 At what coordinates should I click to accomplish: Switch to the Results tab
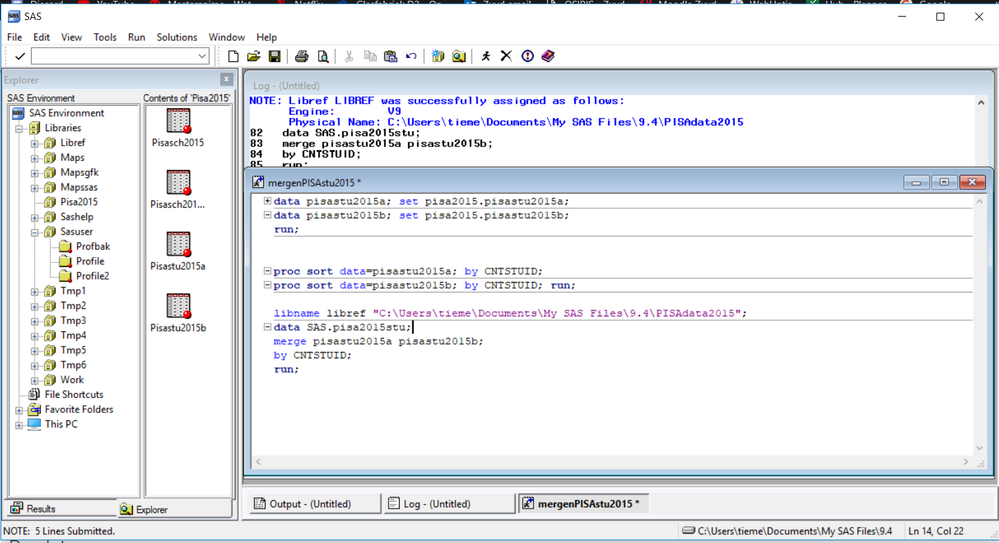(34, 509)
